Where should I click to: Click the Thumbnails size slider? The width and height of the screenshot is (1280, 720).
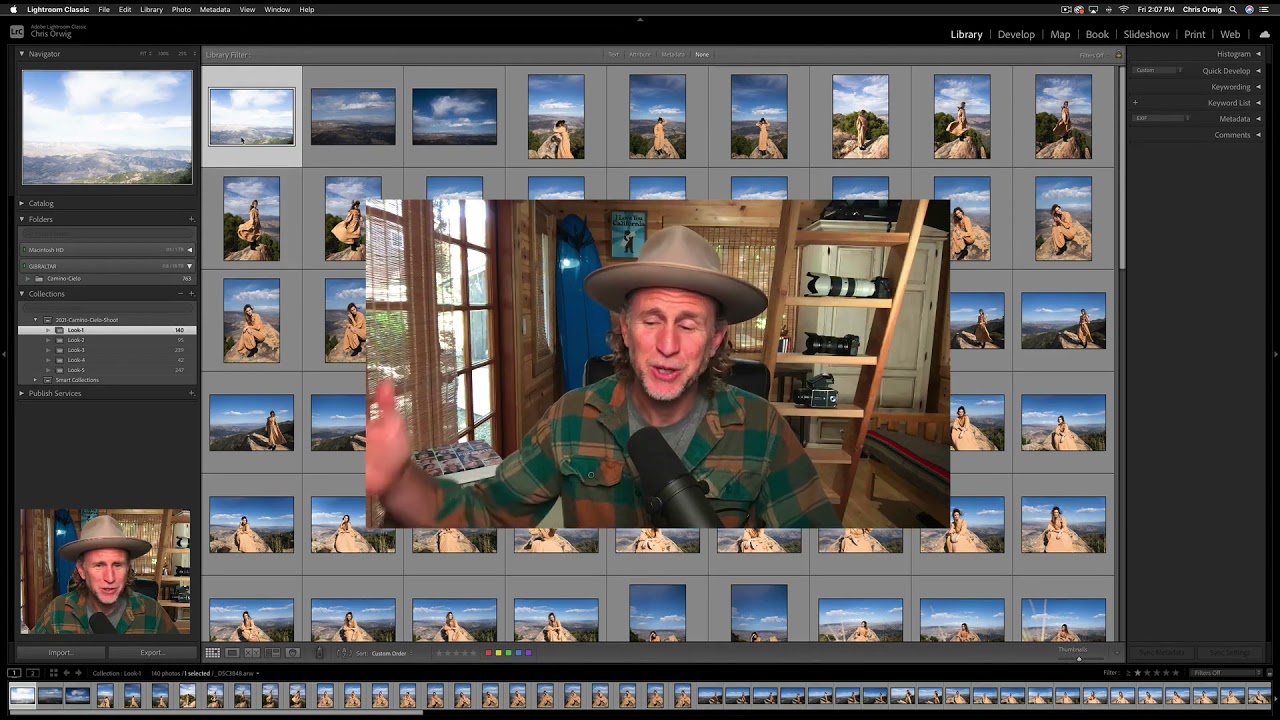[1079, 659]
